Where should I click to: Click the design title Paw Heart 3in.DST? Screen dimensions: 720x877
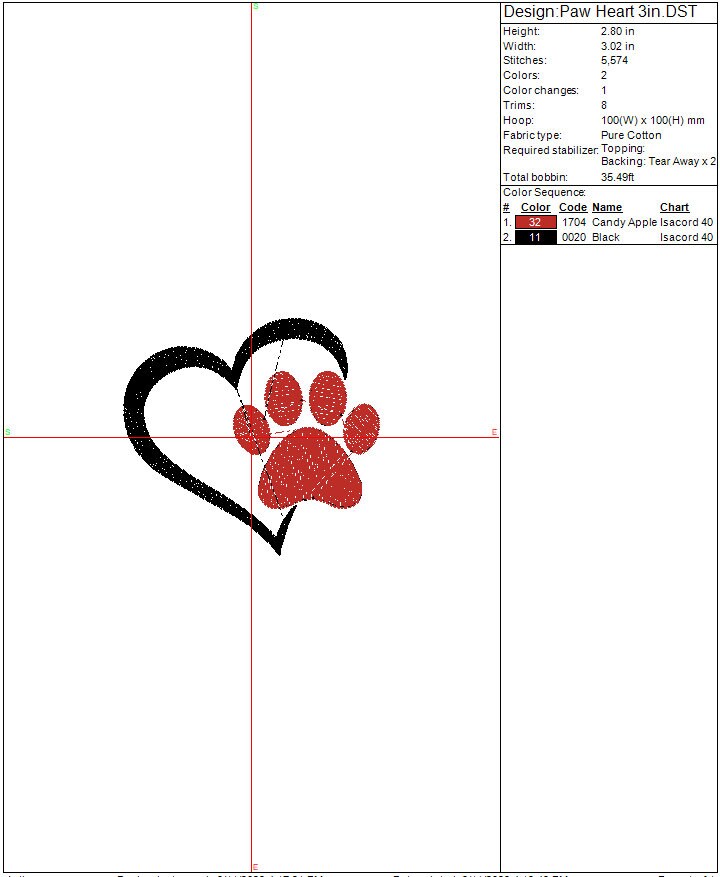click(600, 12)
